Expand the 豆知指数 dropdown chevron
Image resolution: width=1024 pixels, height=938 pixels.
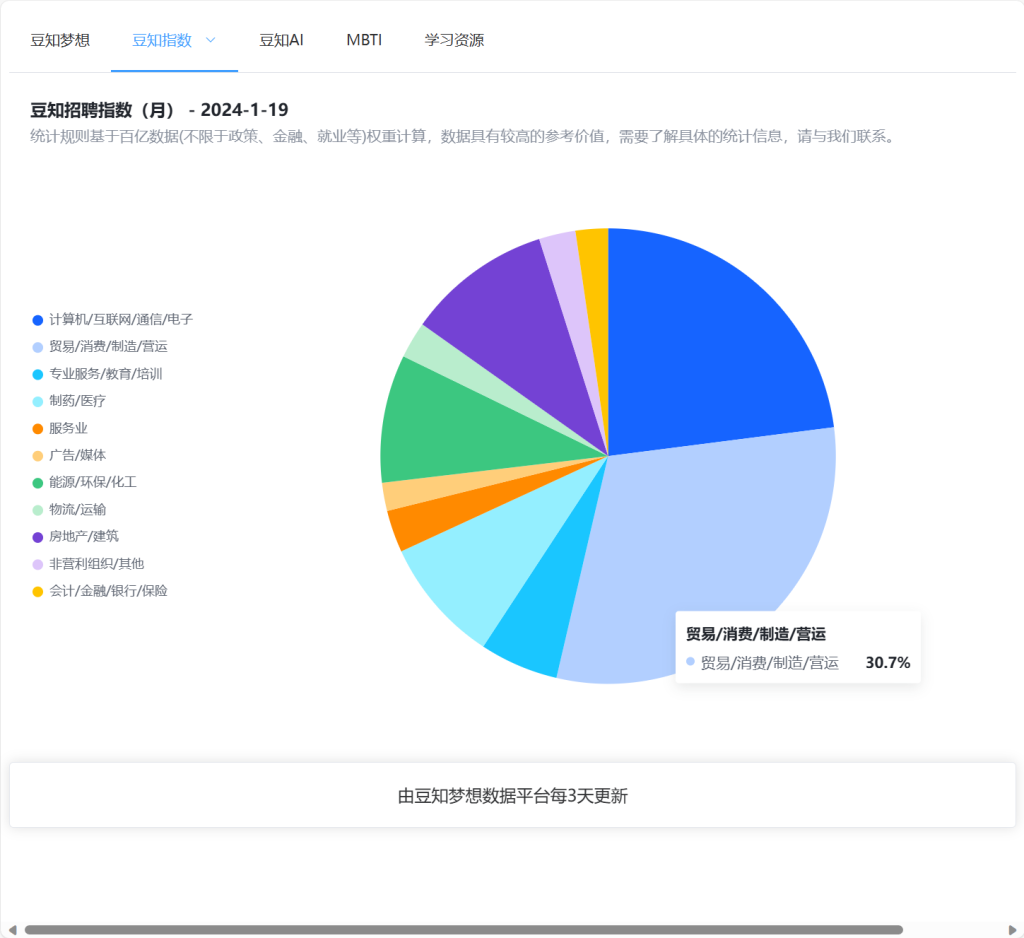coord(210,40)
